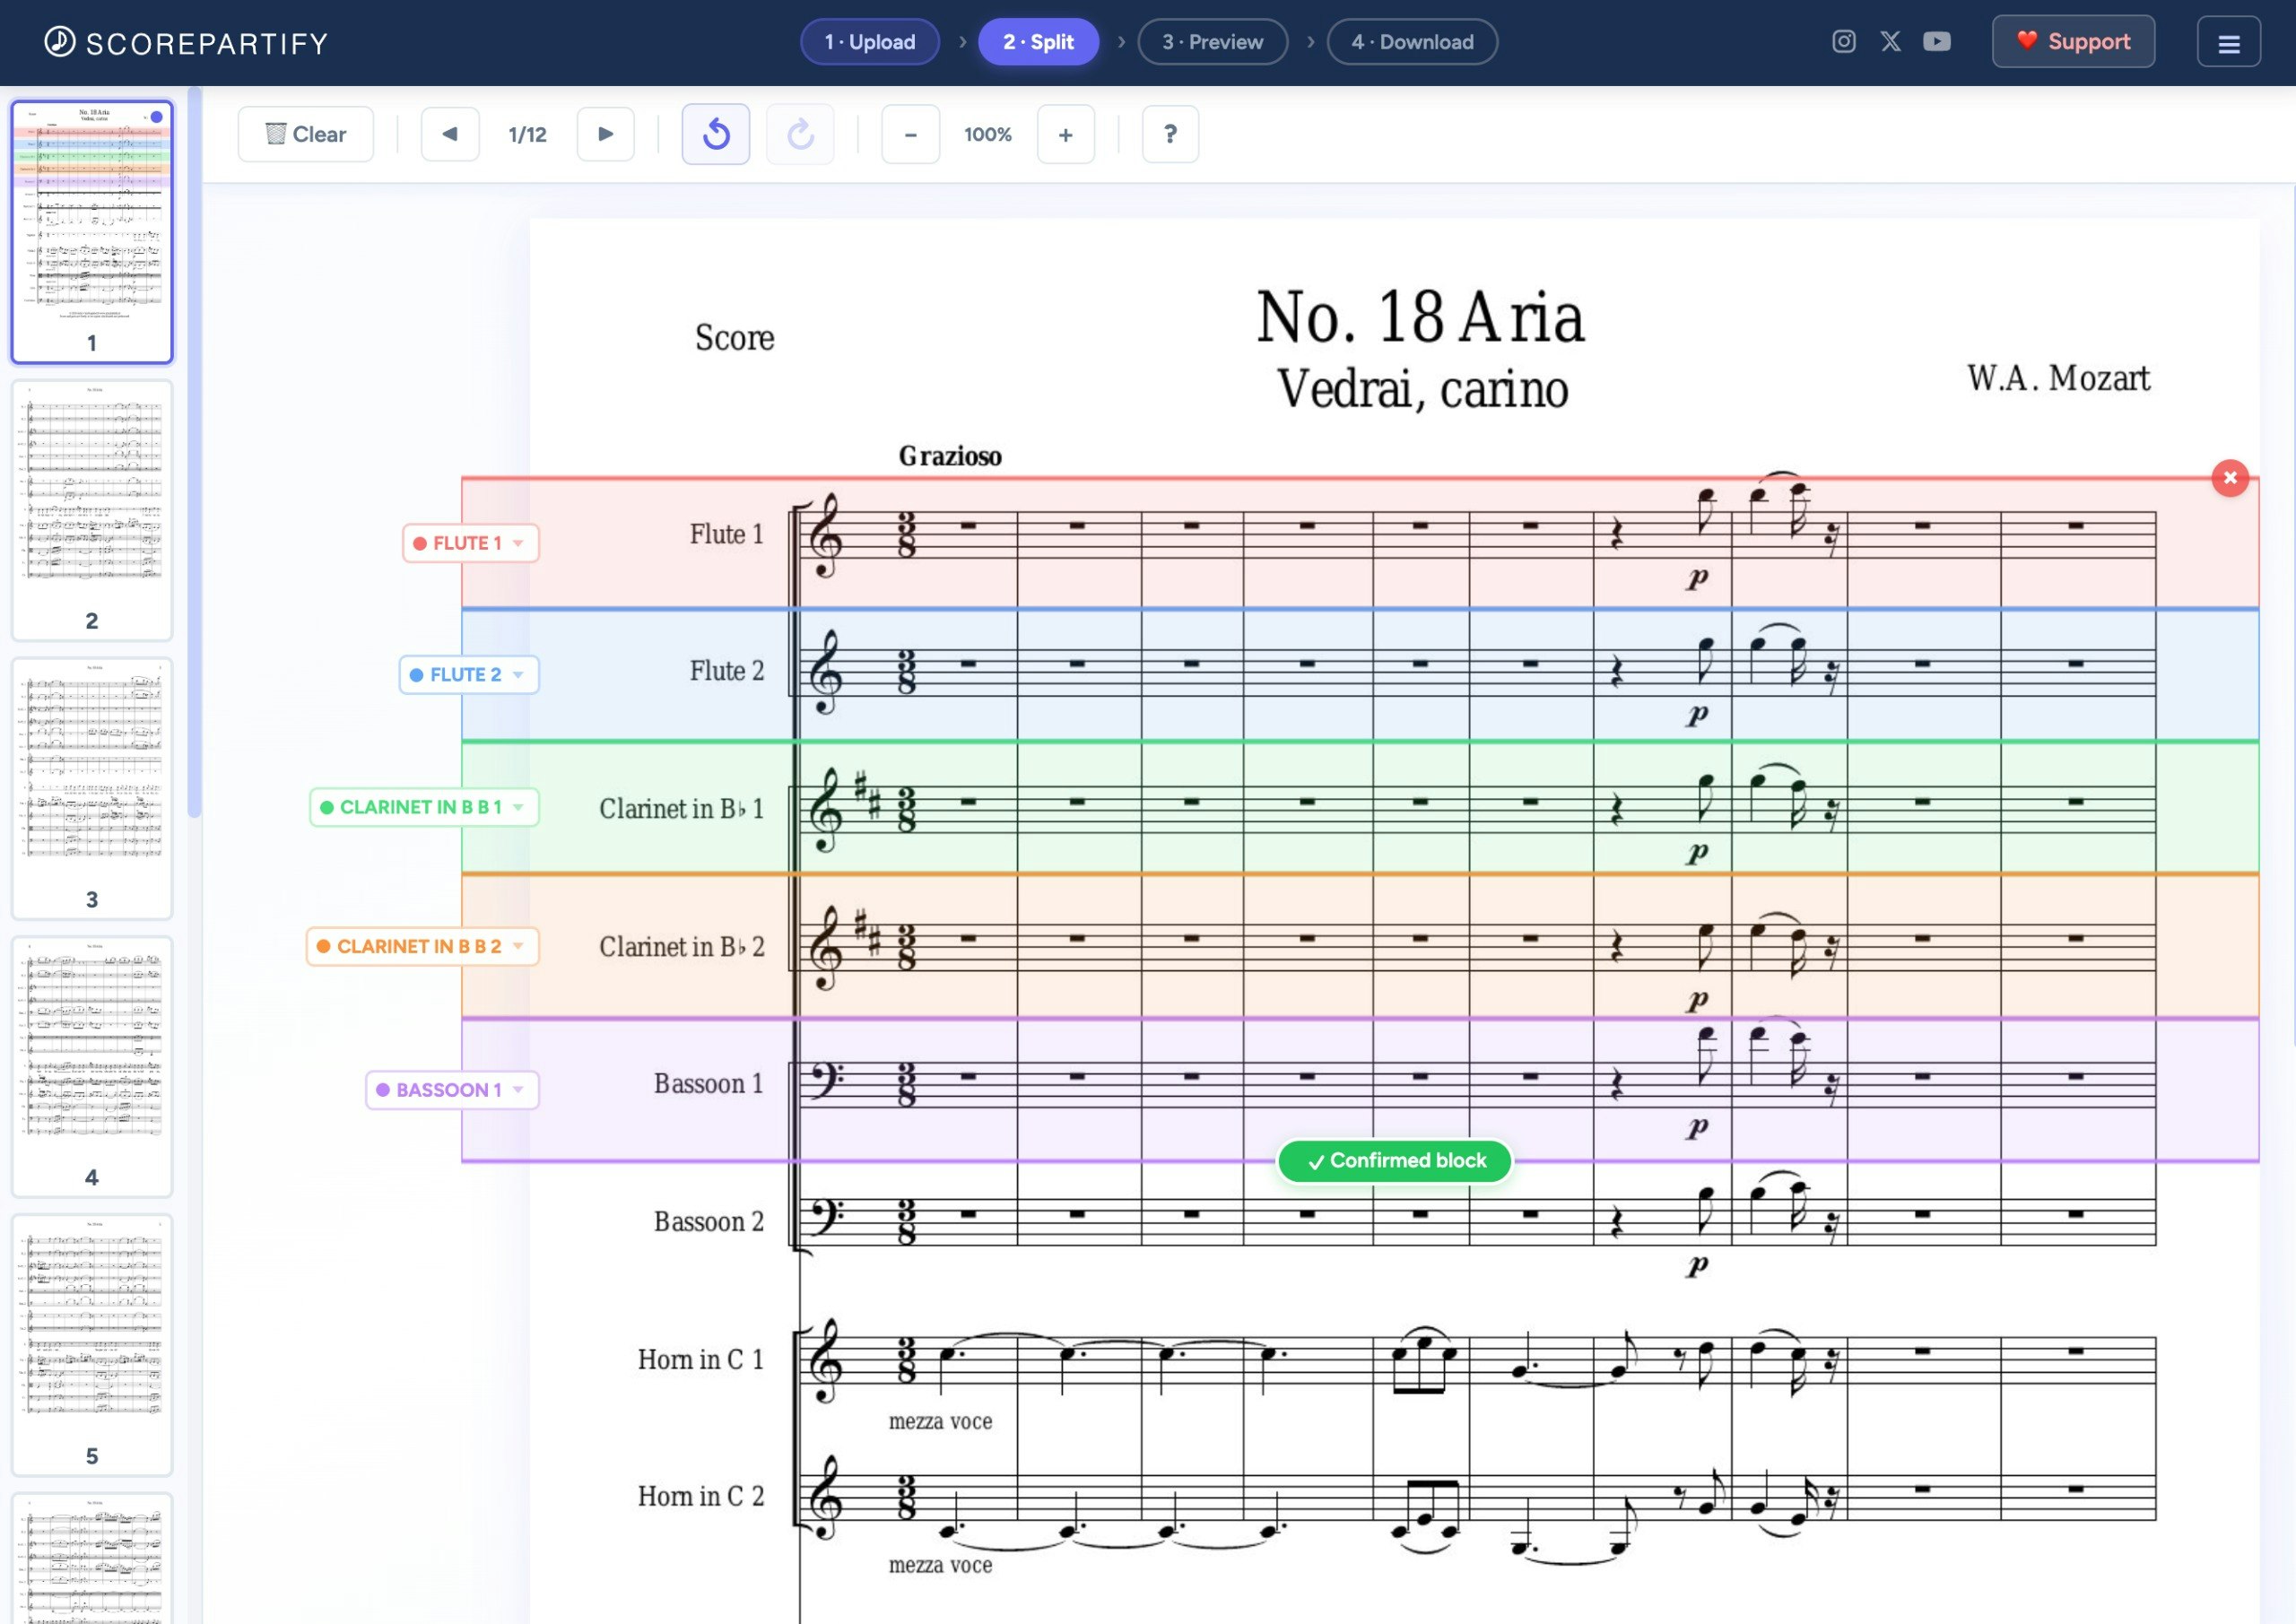
Task: Click the Confirmed block badge
Action: point(1393,1161)
